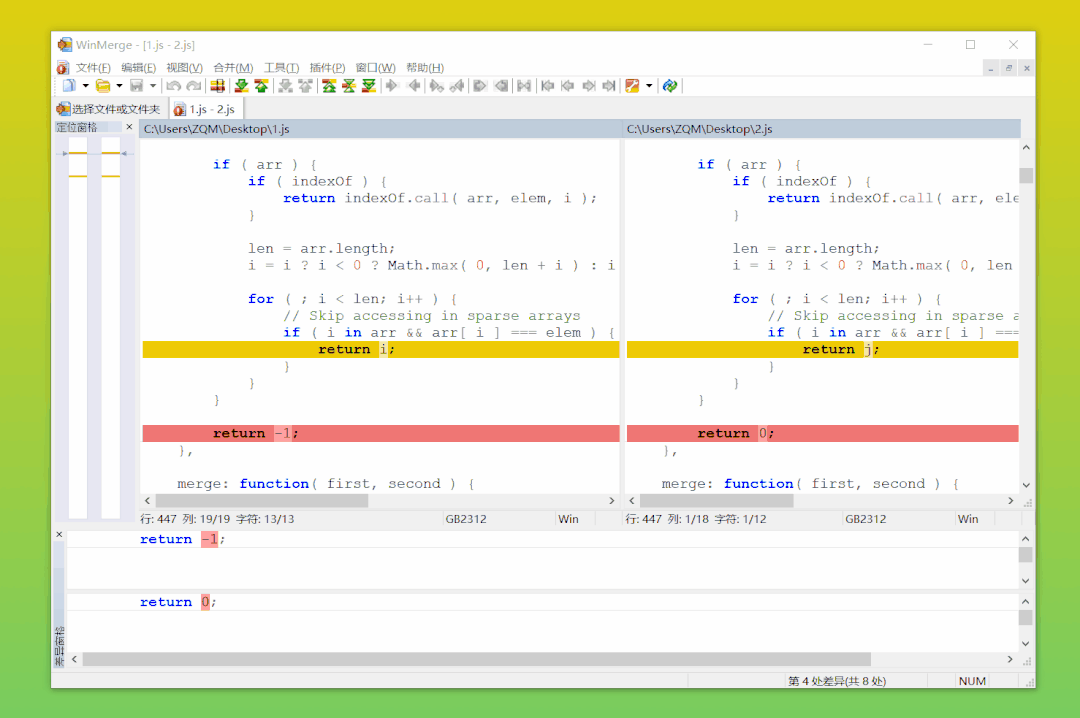
Task: Open the 视图(V) menu
Action: pyautogui.click(x=185, y=68)
